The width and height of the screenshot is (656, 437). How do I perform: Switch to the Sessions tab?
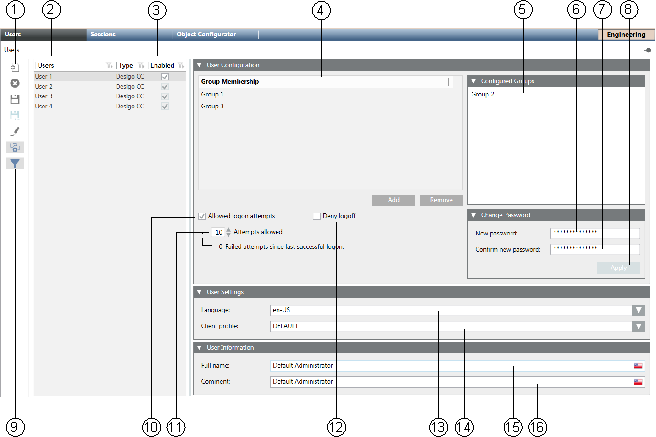pyautogui.click(x=103, y=34)
